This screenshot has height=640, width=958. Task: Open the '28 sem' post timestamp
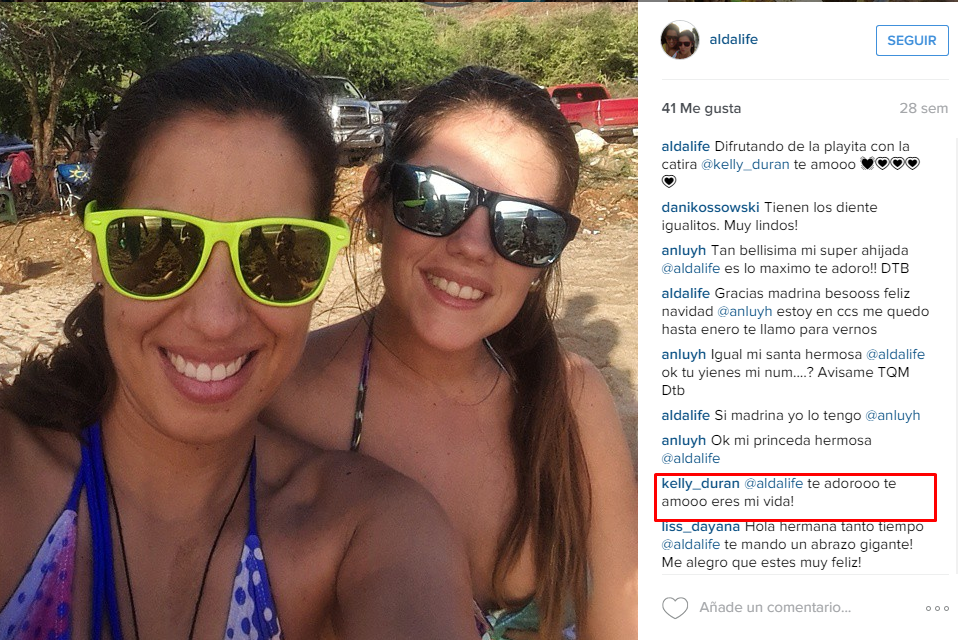pos(923,108)
